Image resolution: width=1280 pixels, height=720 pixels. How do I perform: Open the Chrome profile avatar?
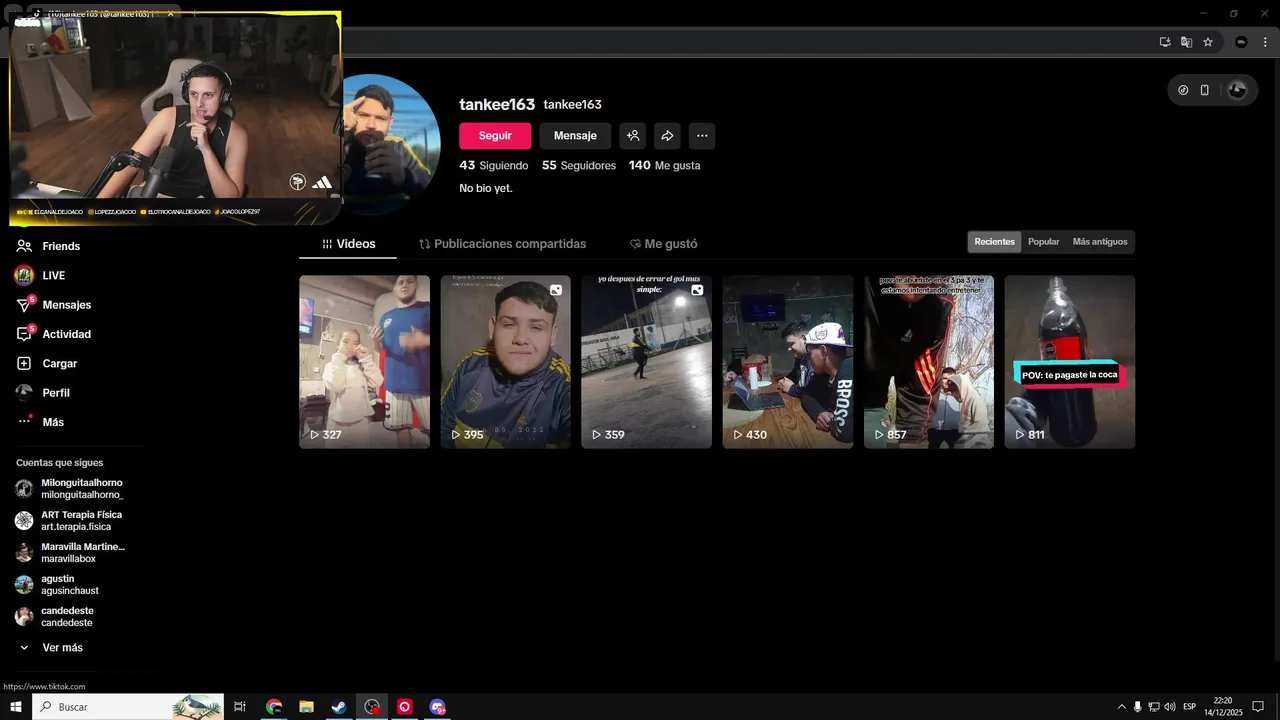[1241, 42]
